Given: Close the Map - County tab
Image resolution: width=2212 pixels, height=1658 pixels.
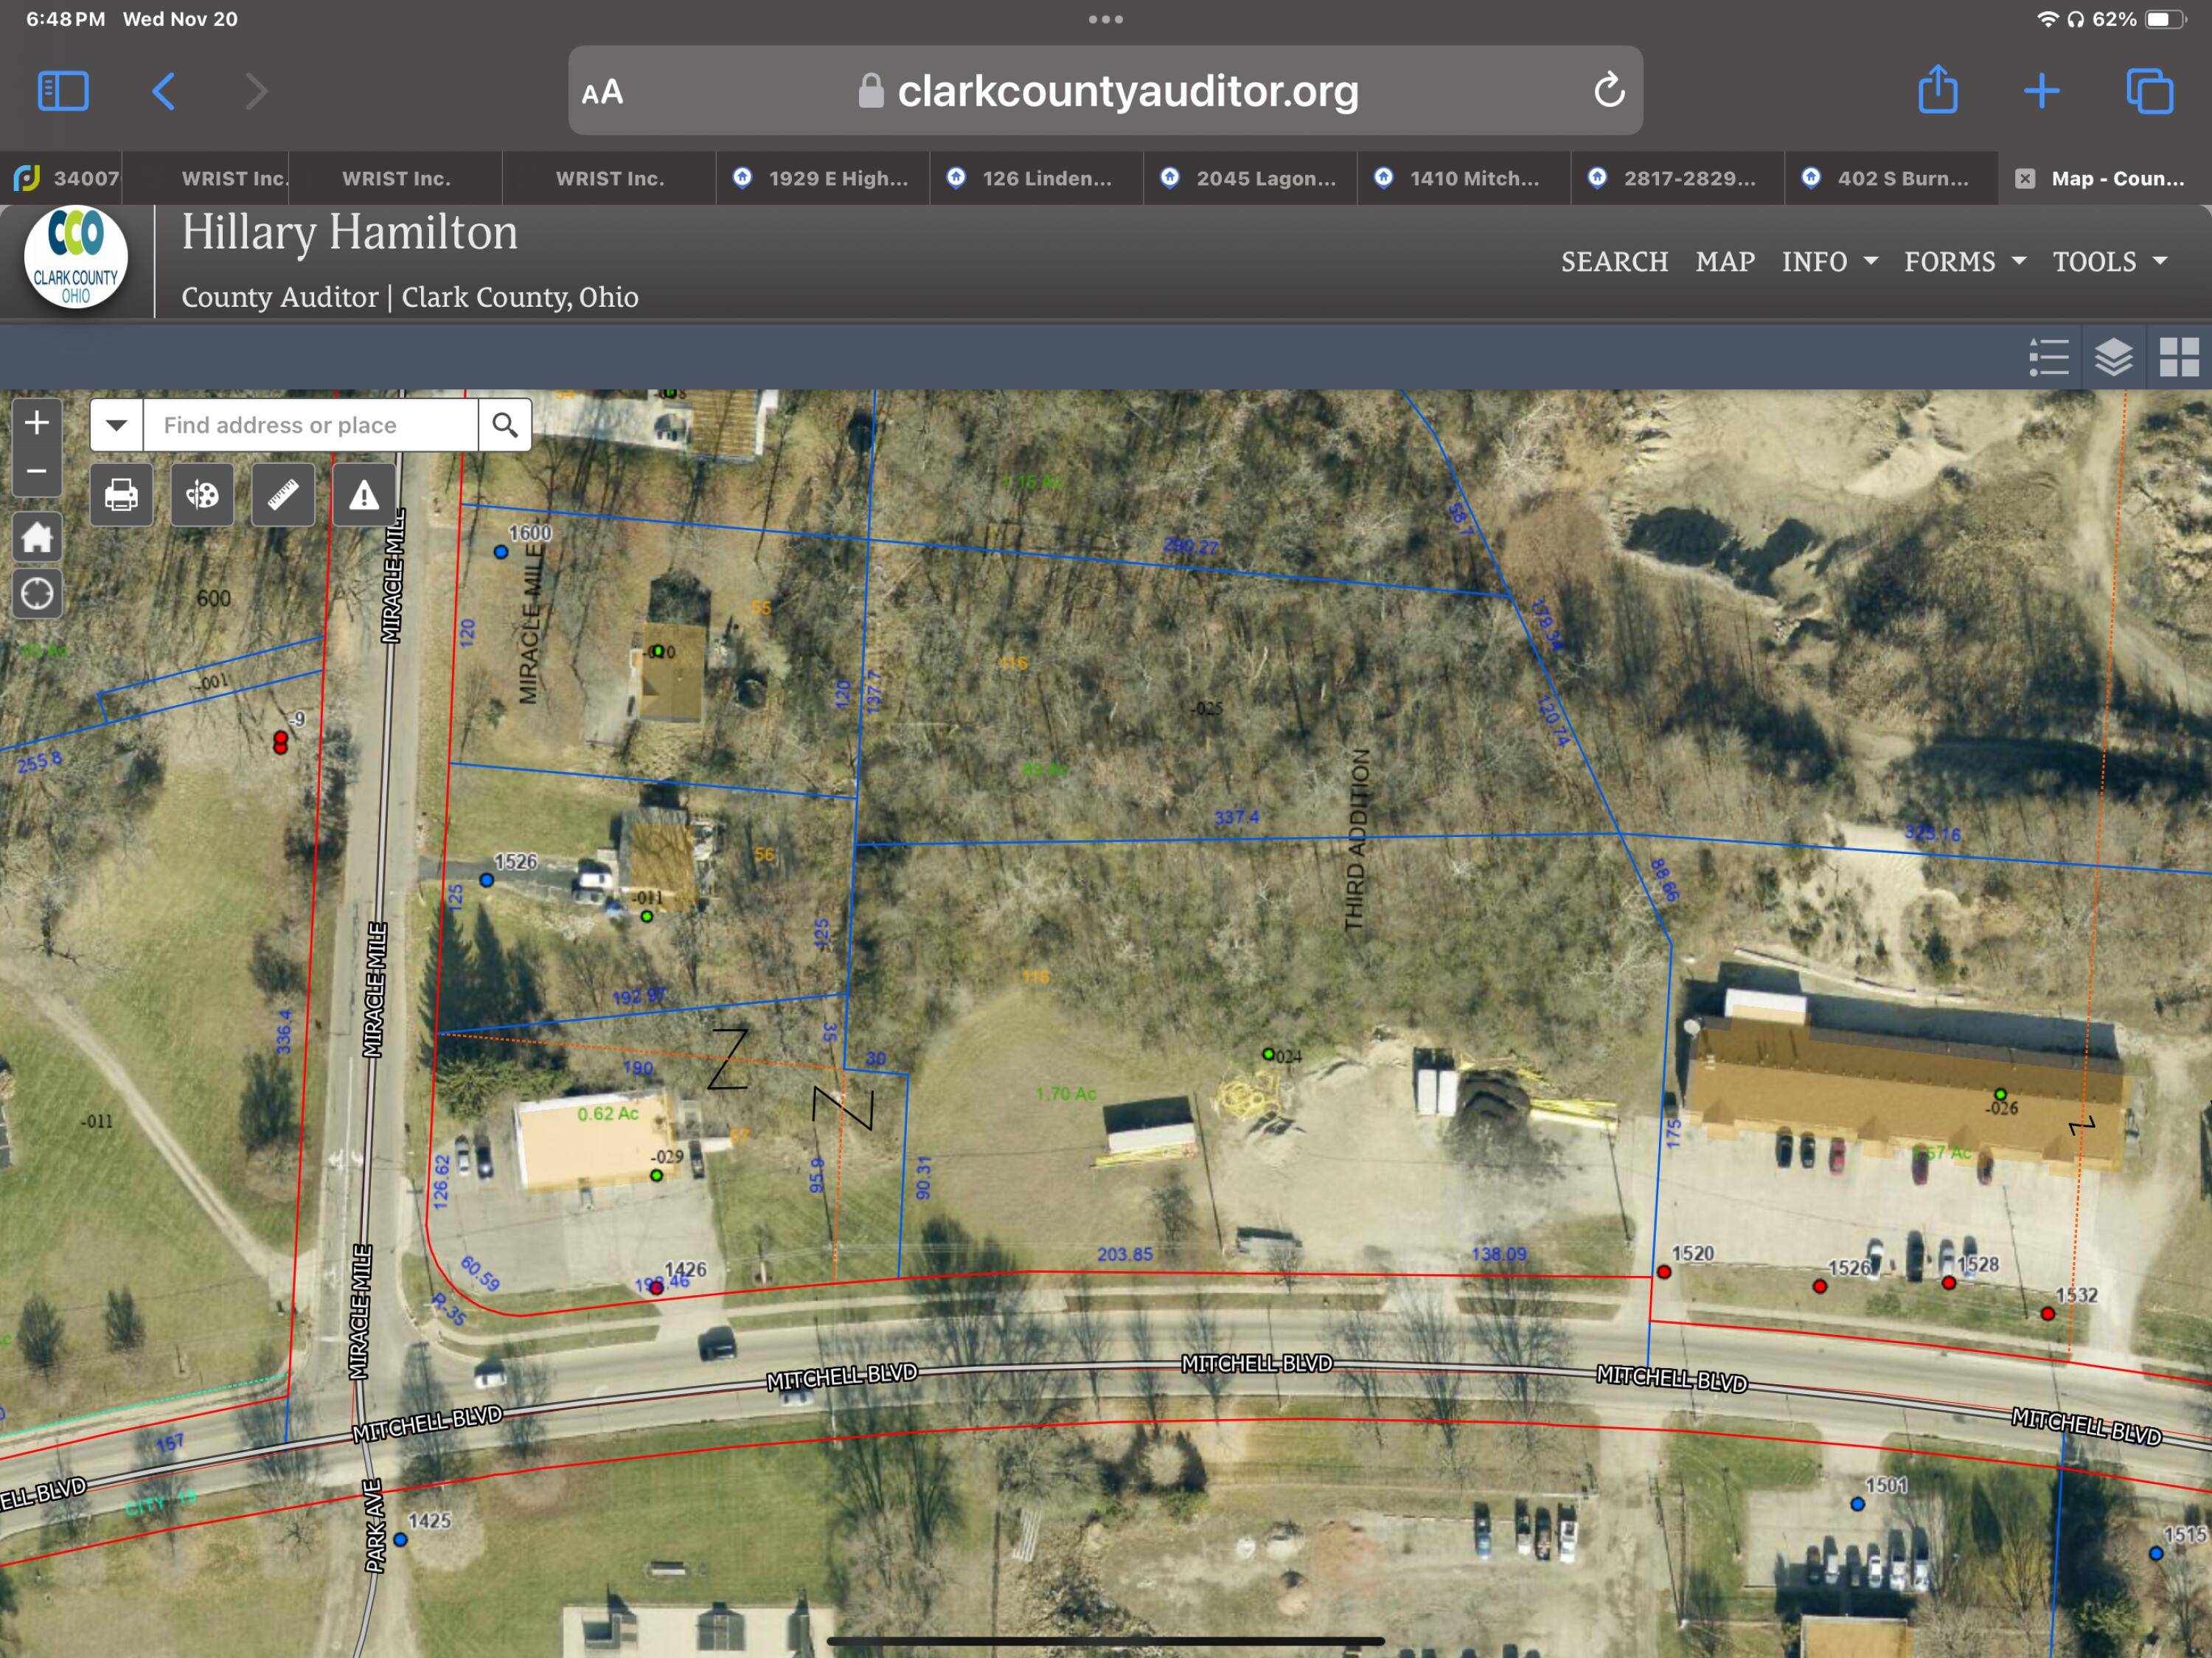Looking at the screenshot, I should point(2025,178).
